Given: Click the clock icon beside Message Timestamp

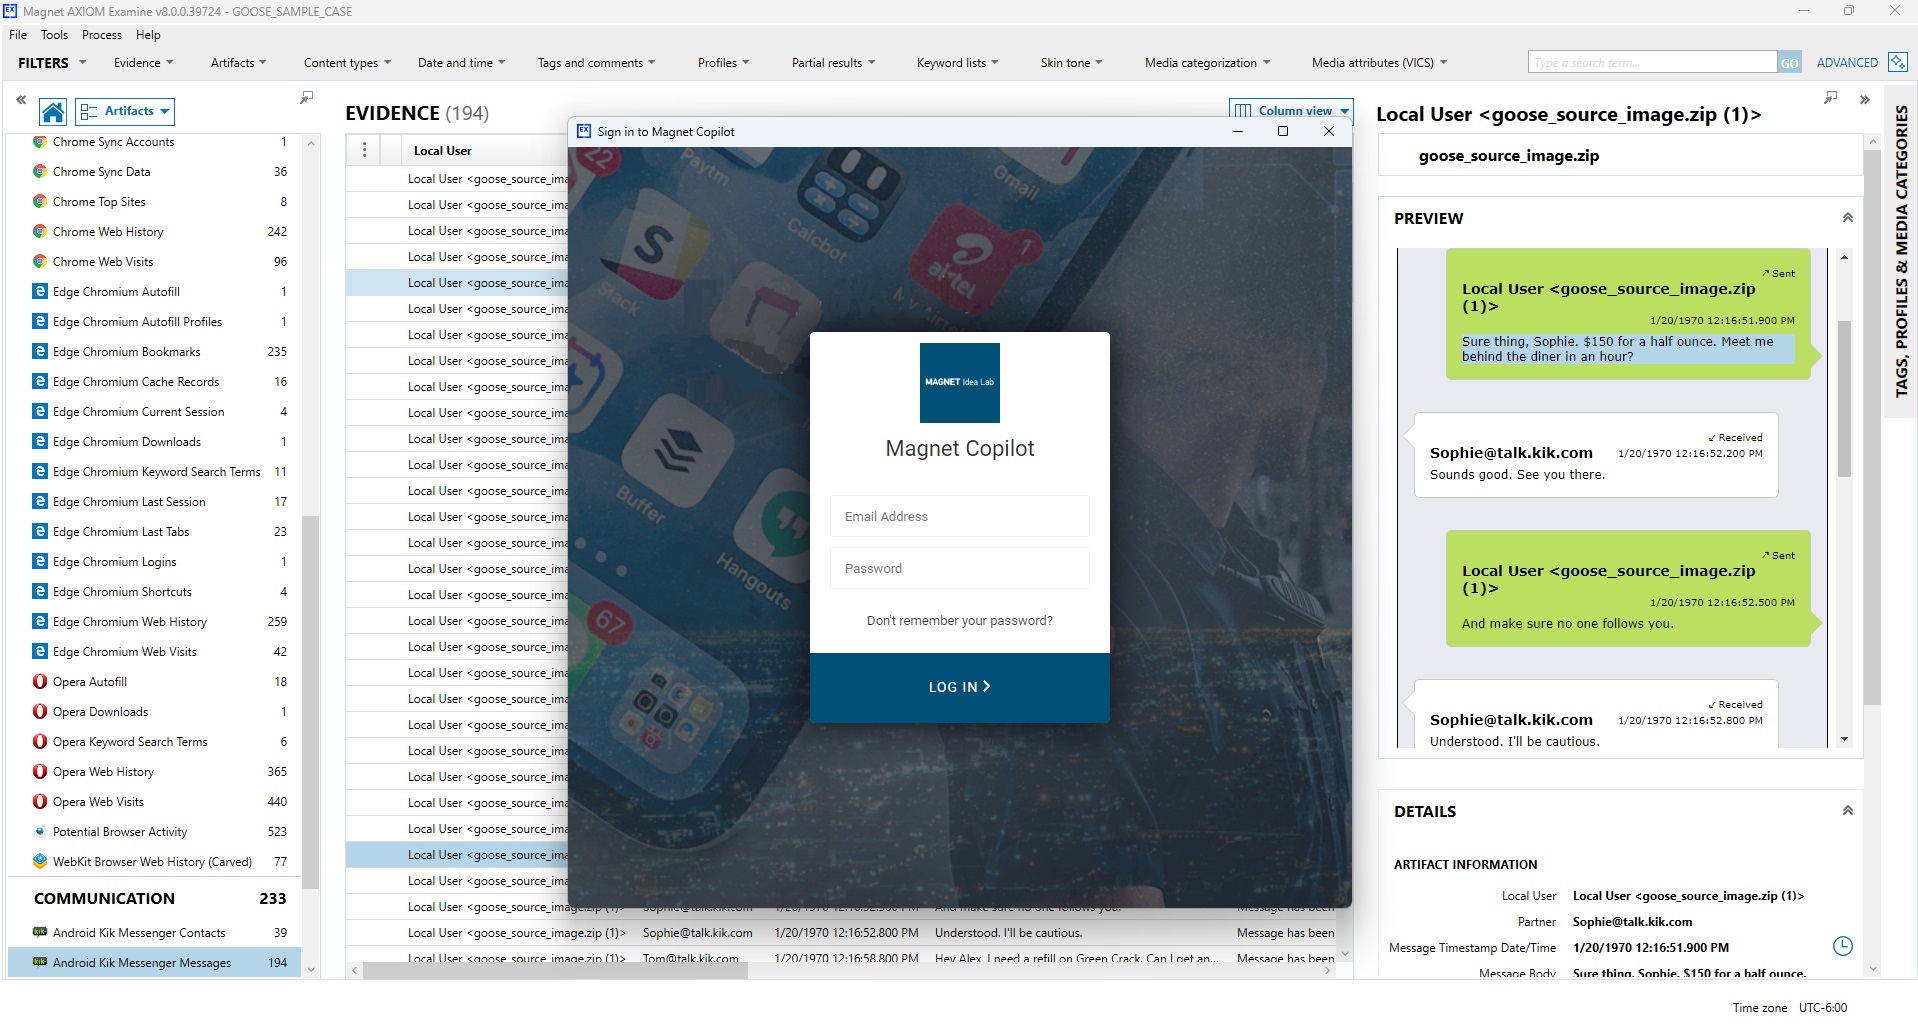Looking at the screenshot, I should [x=1842, y=946].
